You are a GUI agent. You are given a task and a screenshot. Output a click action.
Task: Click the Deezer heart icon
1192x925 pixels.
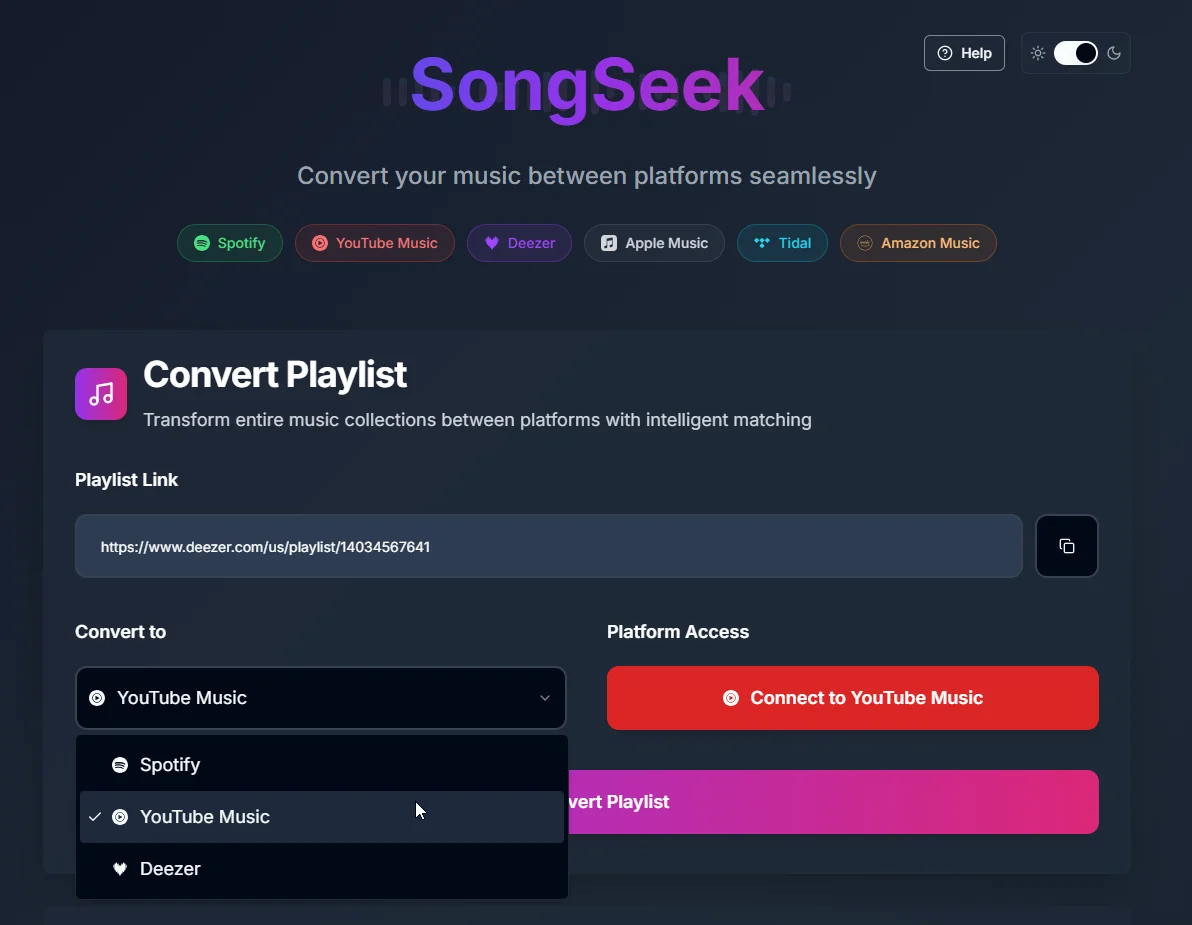(490, 243)
